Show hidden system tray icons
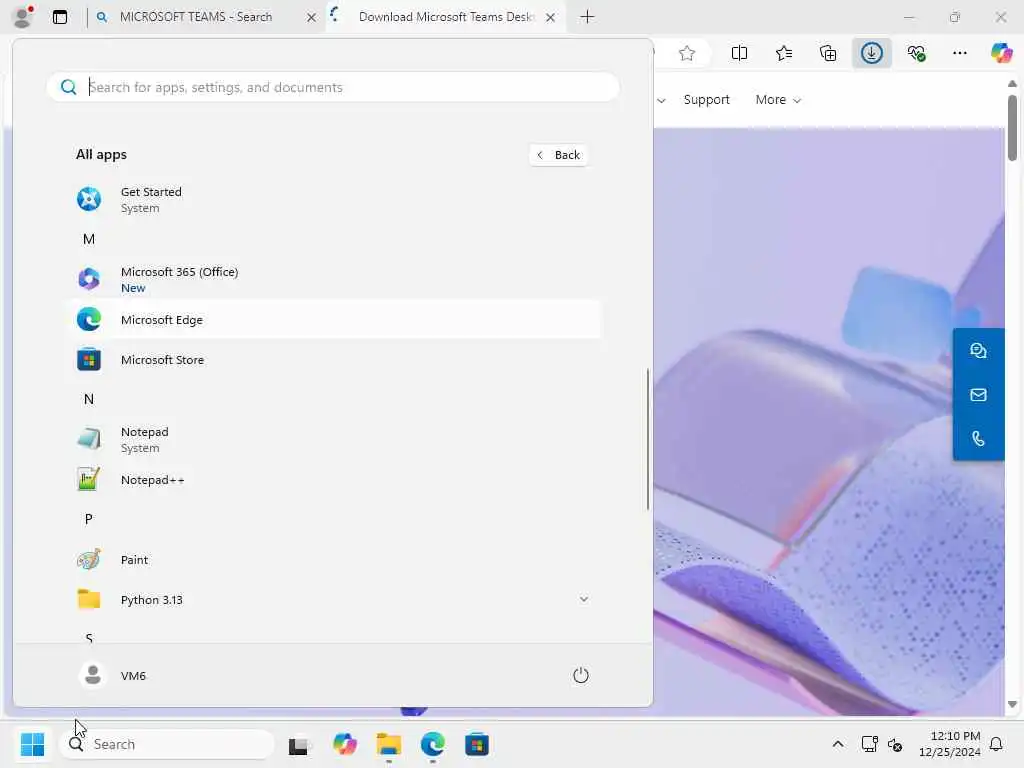The height and width of the screenshot is (768, 1024). tap(838, 744)
